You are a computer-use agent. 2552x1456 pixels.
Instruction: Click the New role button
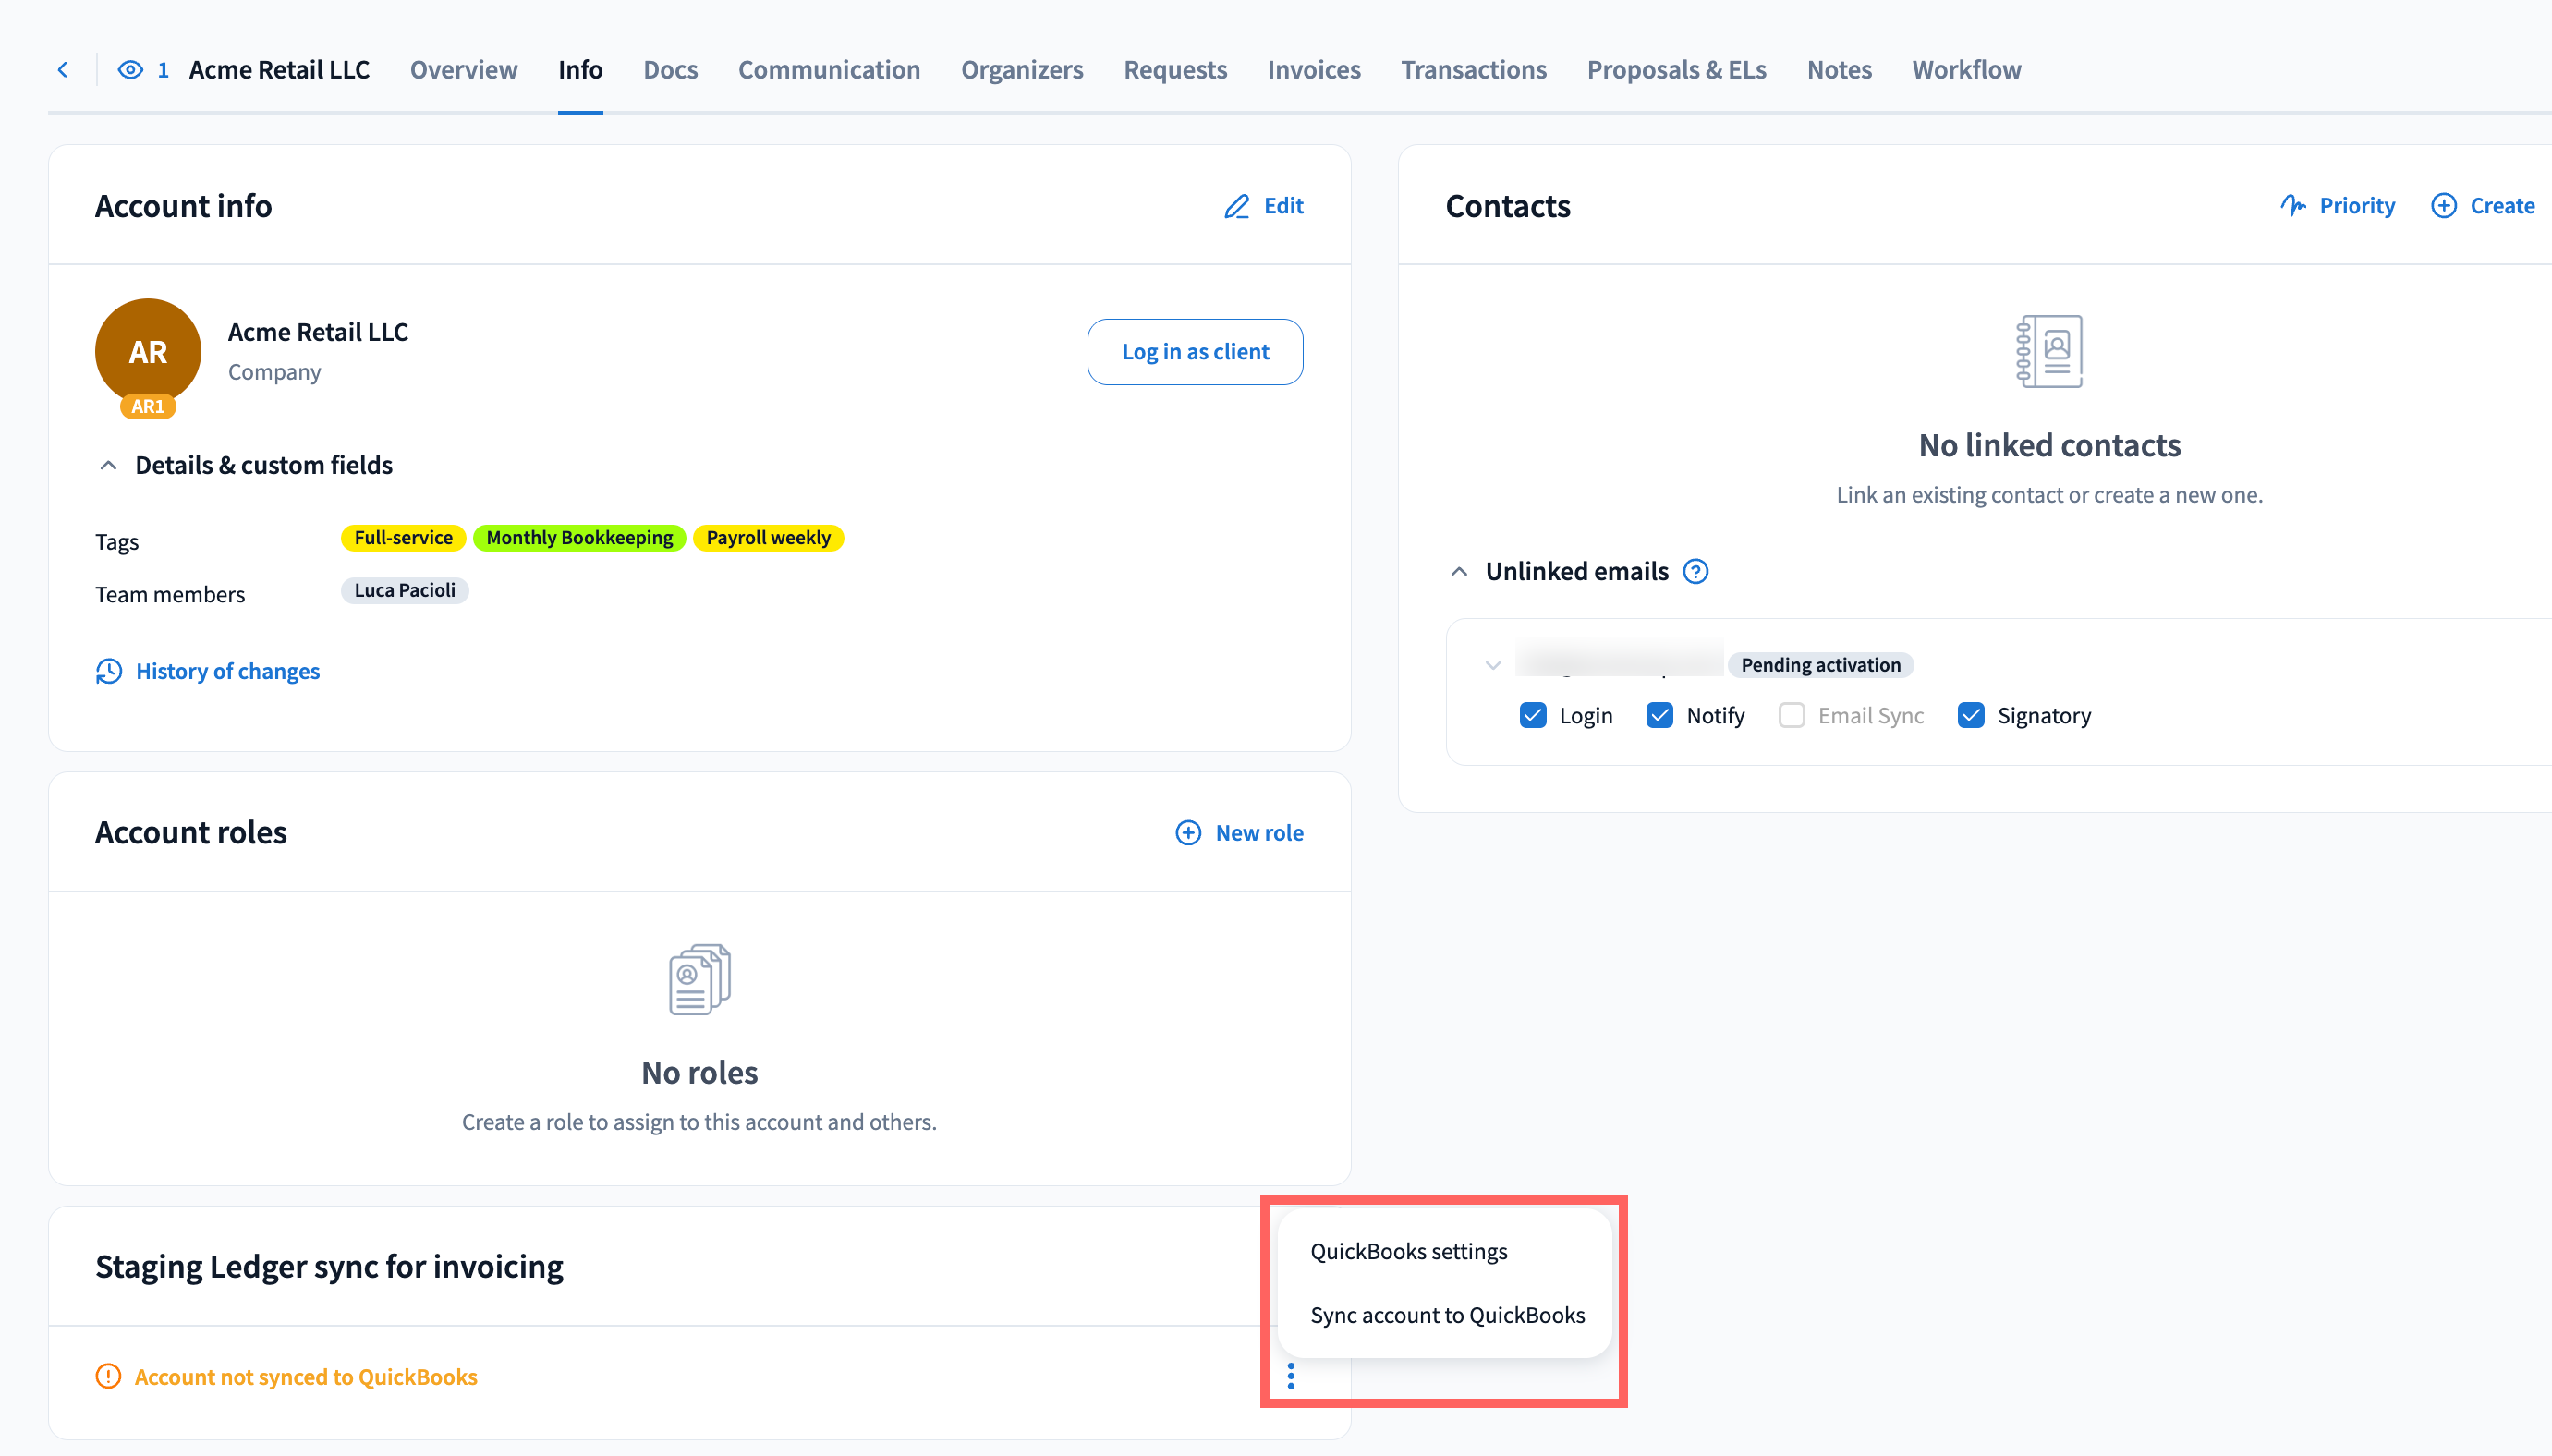coord(1240,833)
